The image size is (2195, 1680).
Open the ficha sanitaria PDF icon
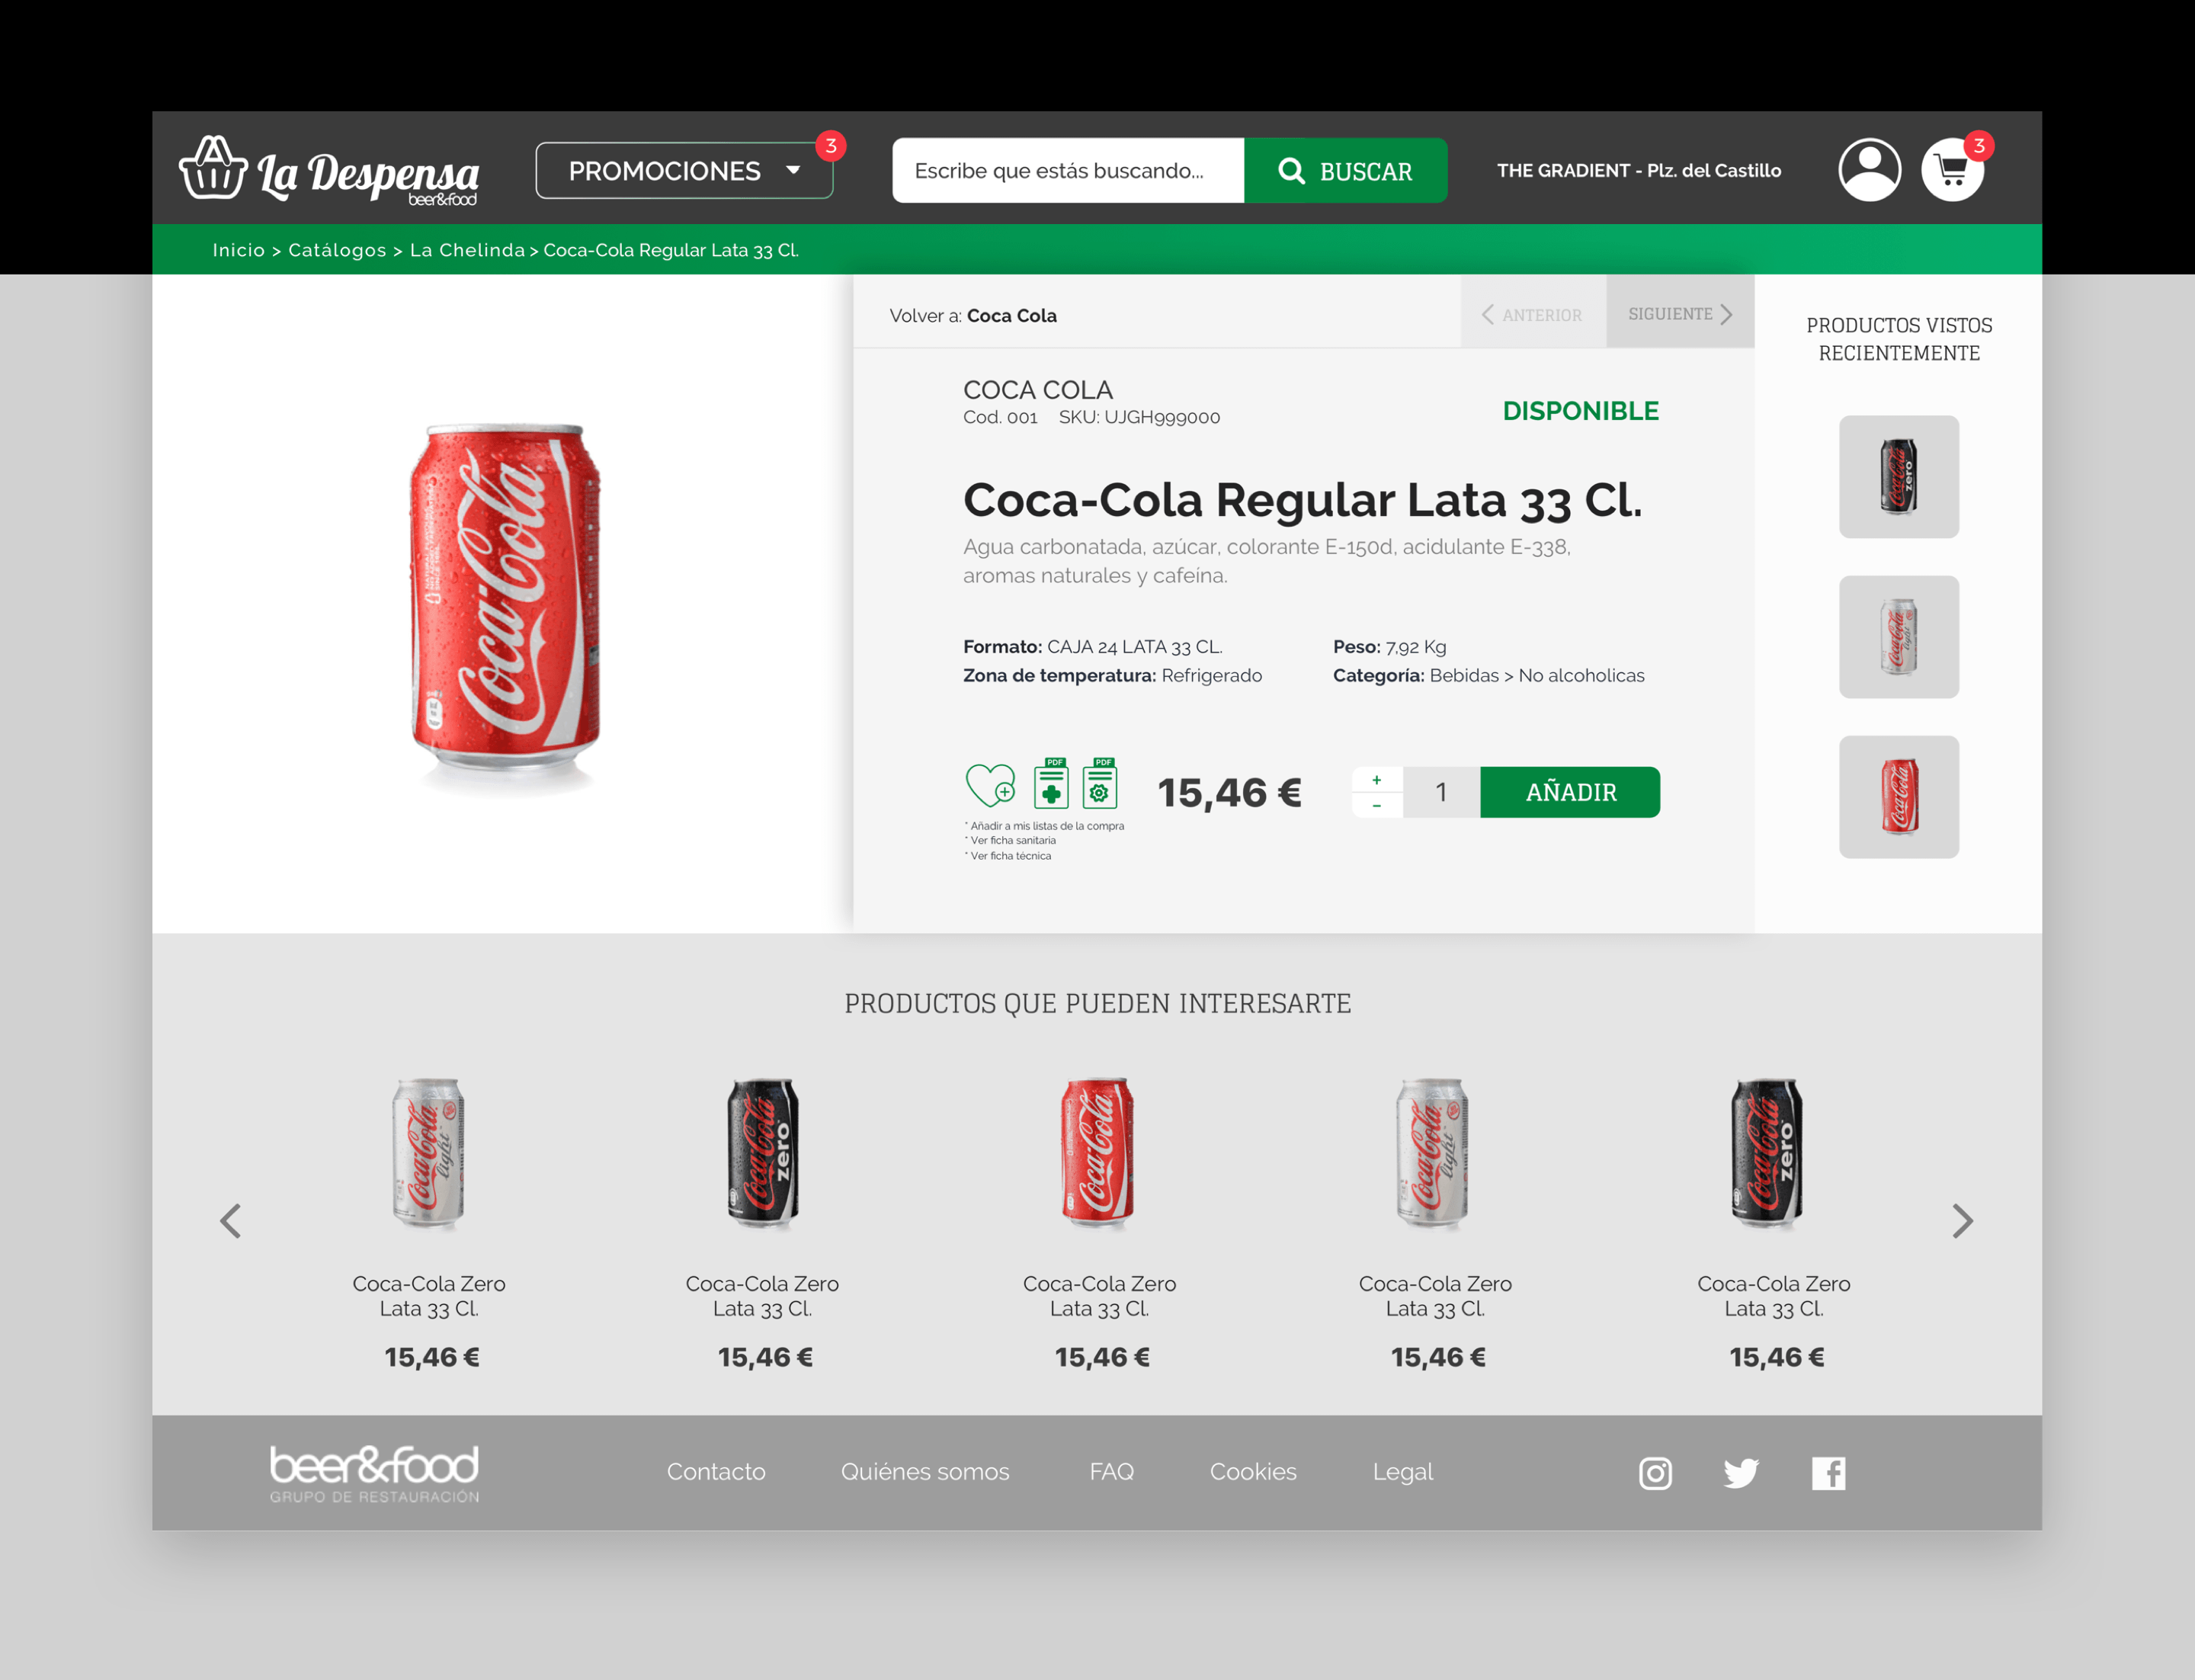(x=1051, y=783)
